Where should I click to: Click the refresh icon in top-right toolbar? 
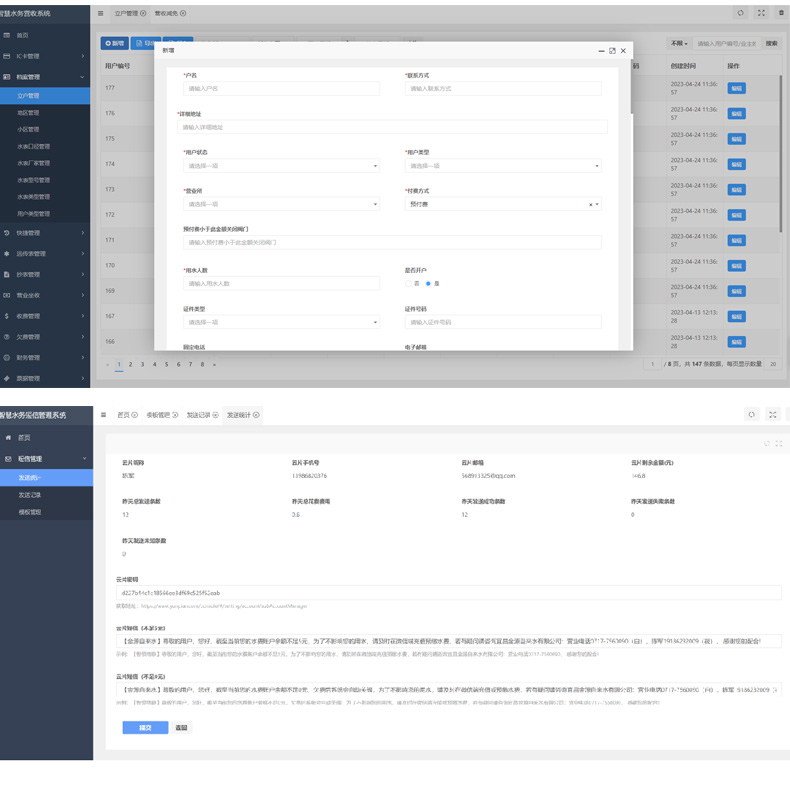point(740,13)
